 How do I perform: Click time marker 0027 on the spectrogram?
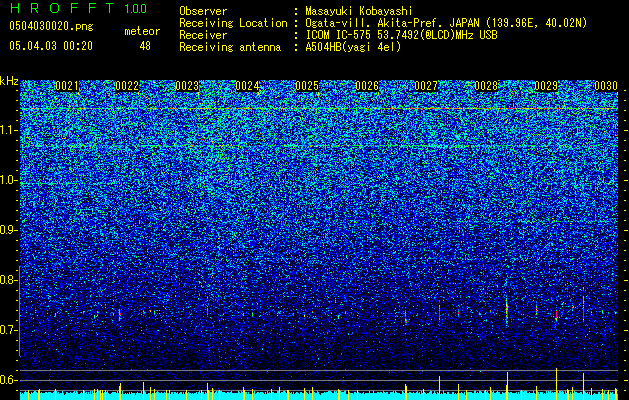pyautogui.click(x=426, y=86)
